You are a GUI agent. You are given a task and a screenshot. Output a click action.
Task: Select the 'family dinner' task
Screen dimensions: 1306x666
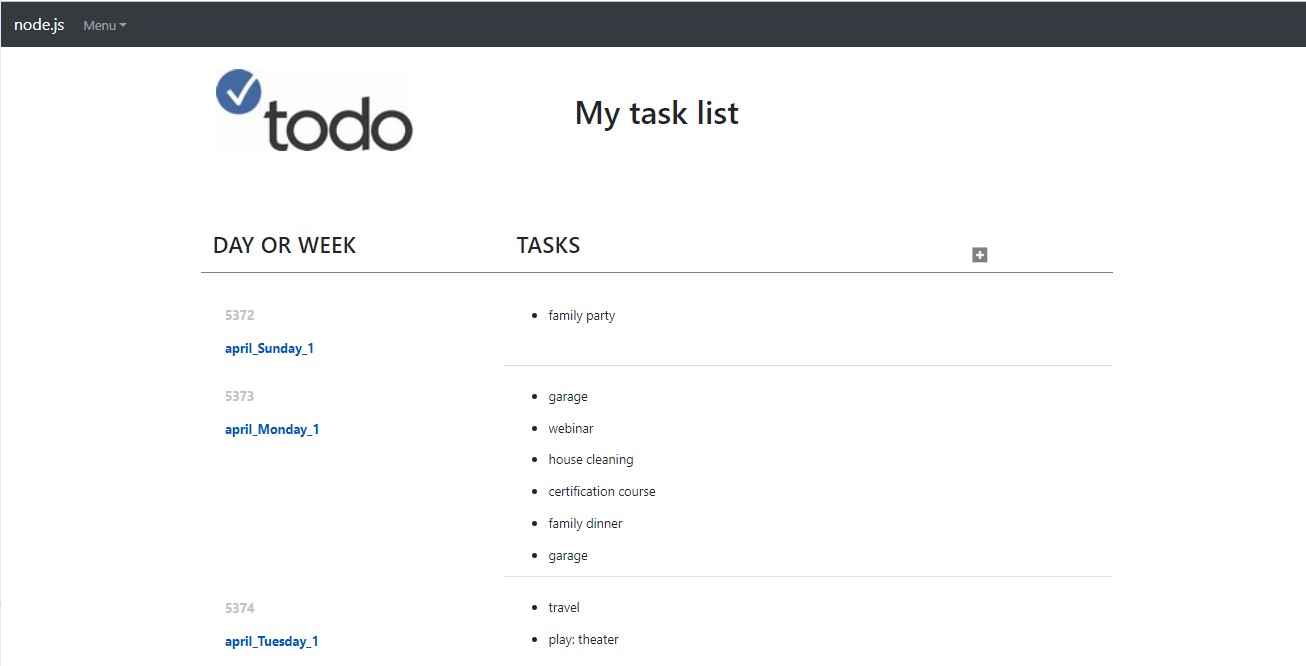(x=585, y=523)
